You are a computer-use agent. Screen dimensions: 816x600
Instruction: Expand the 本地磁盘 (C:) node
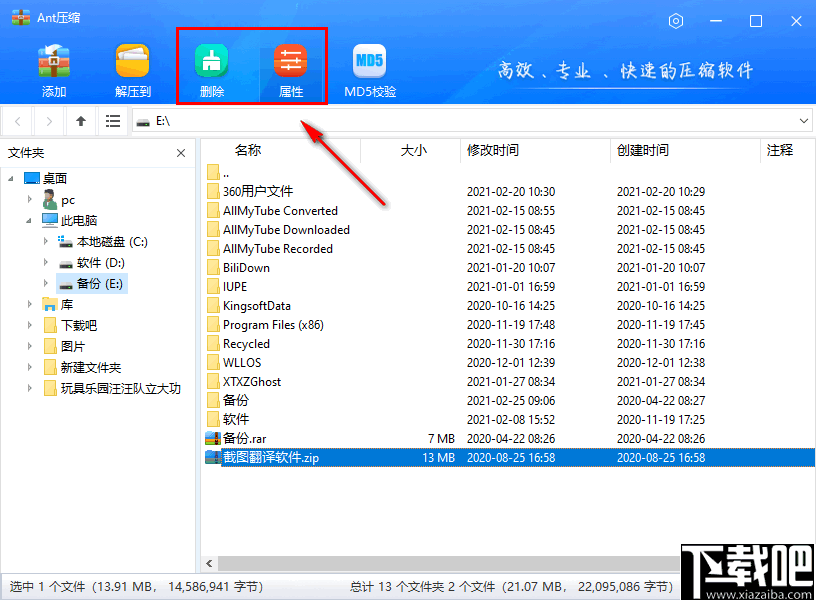46,241
